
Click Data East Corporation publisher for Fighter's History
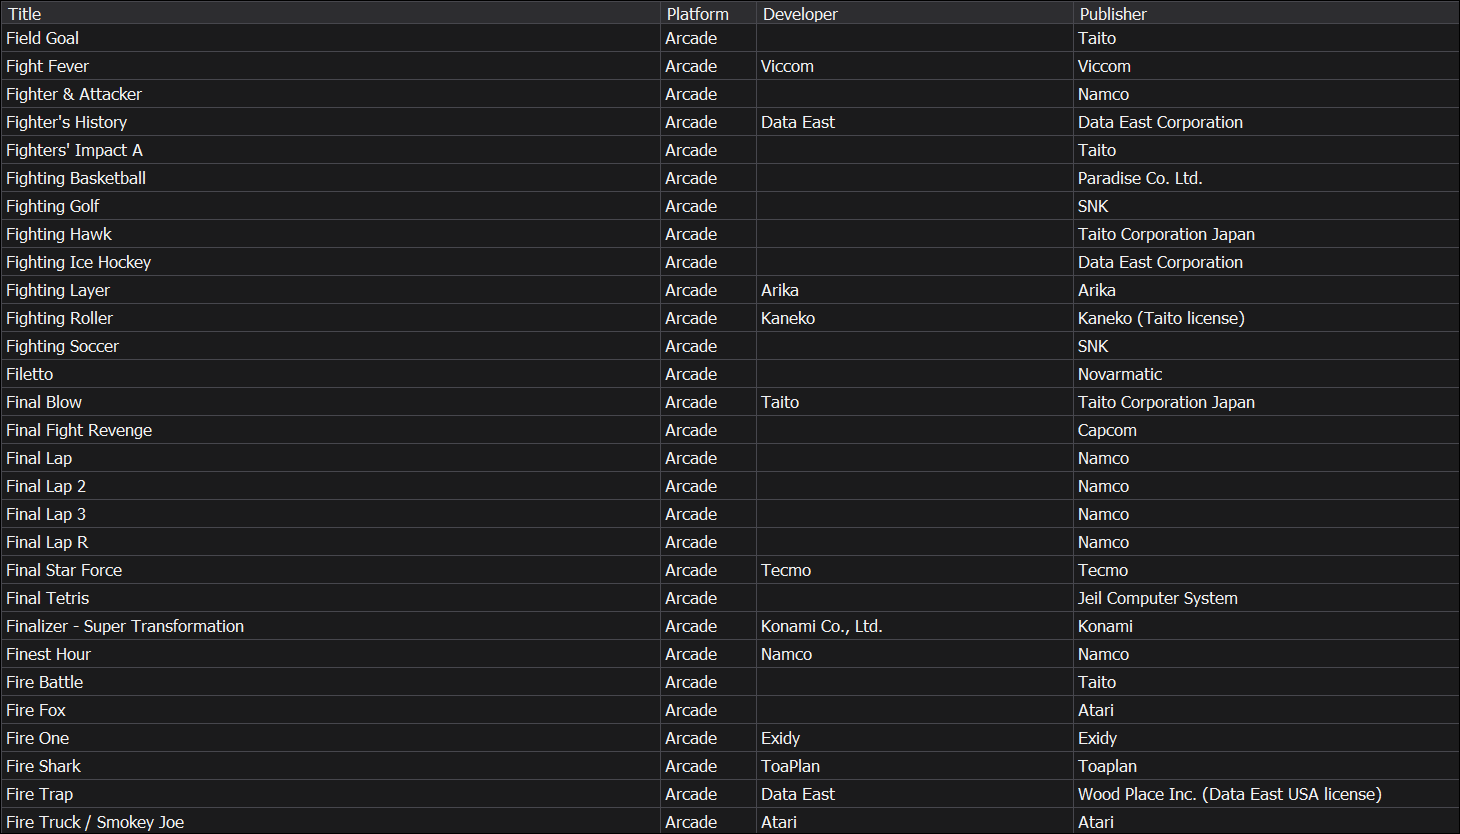1160,122
